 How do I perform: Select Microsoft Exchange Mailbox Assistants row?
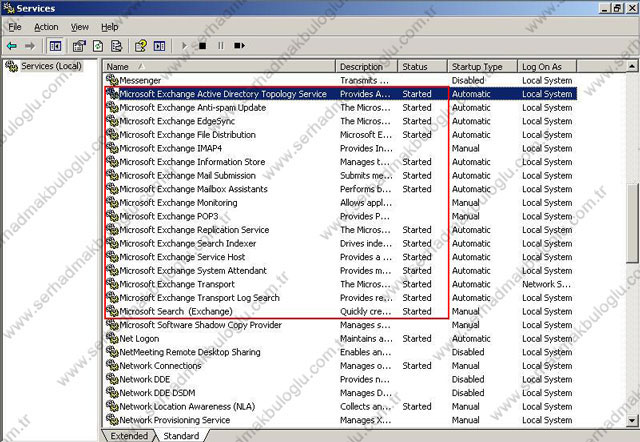click(340, 189)
